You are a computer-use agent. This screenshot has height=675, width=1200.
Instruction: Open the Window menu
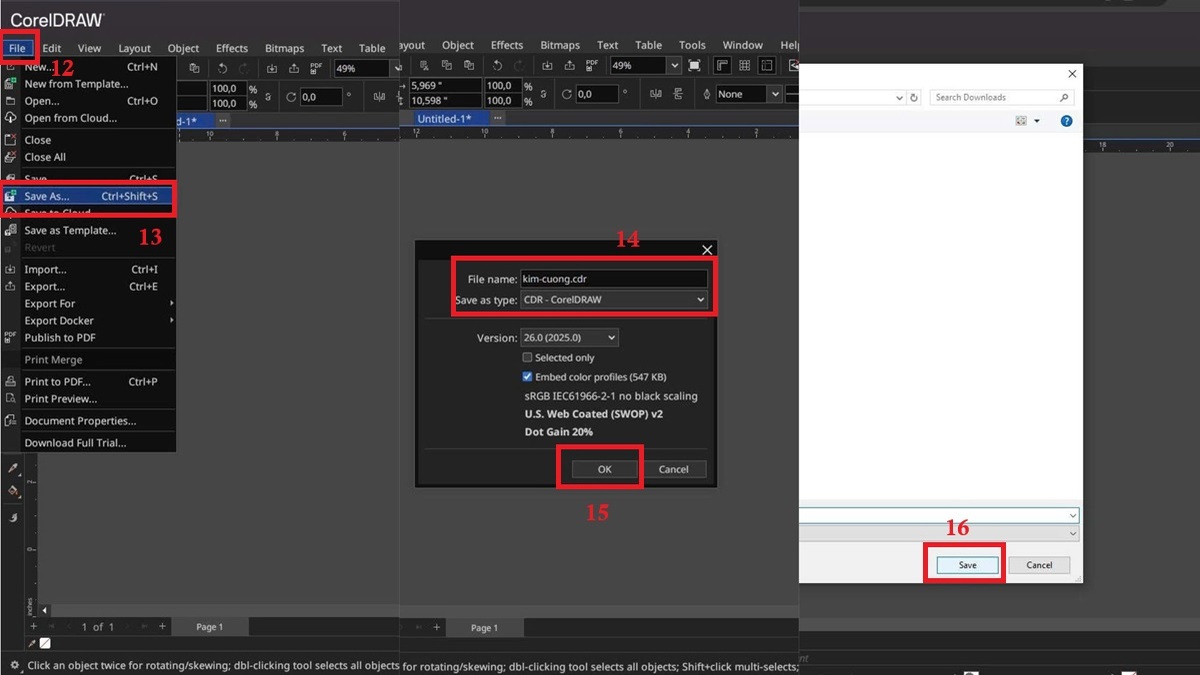click(743, 45)
